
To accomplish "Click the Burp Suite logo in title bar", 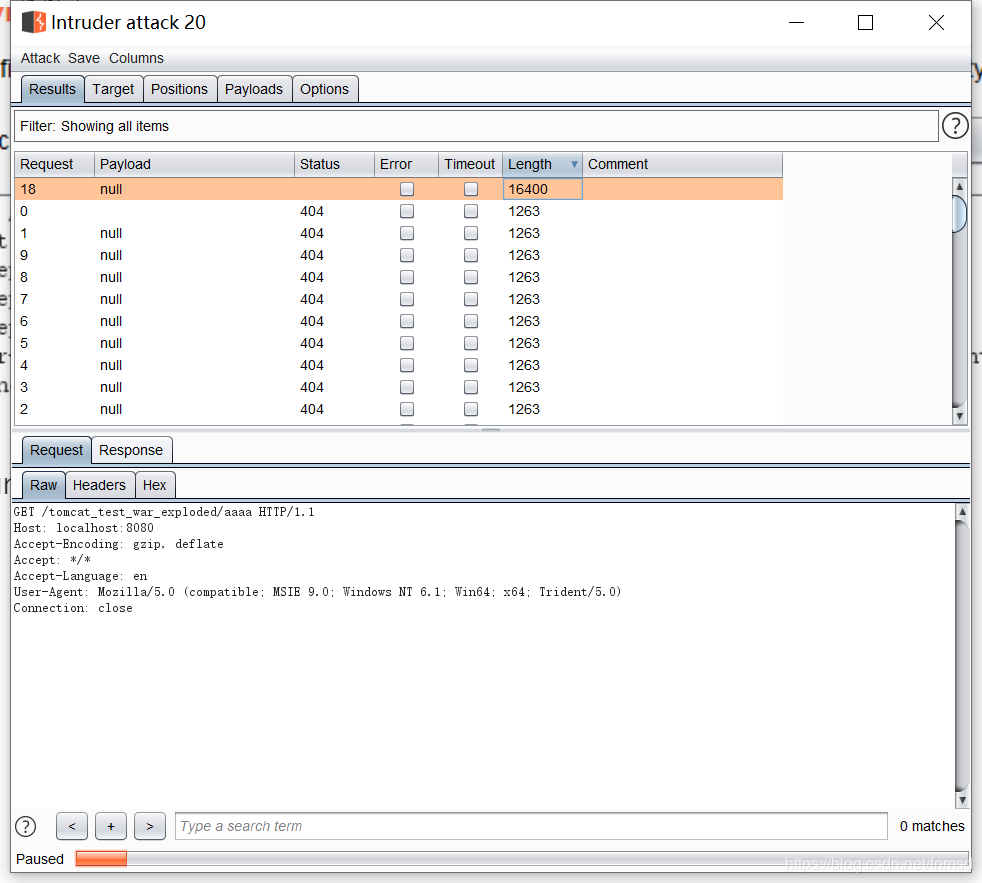I will pos(33,22).
